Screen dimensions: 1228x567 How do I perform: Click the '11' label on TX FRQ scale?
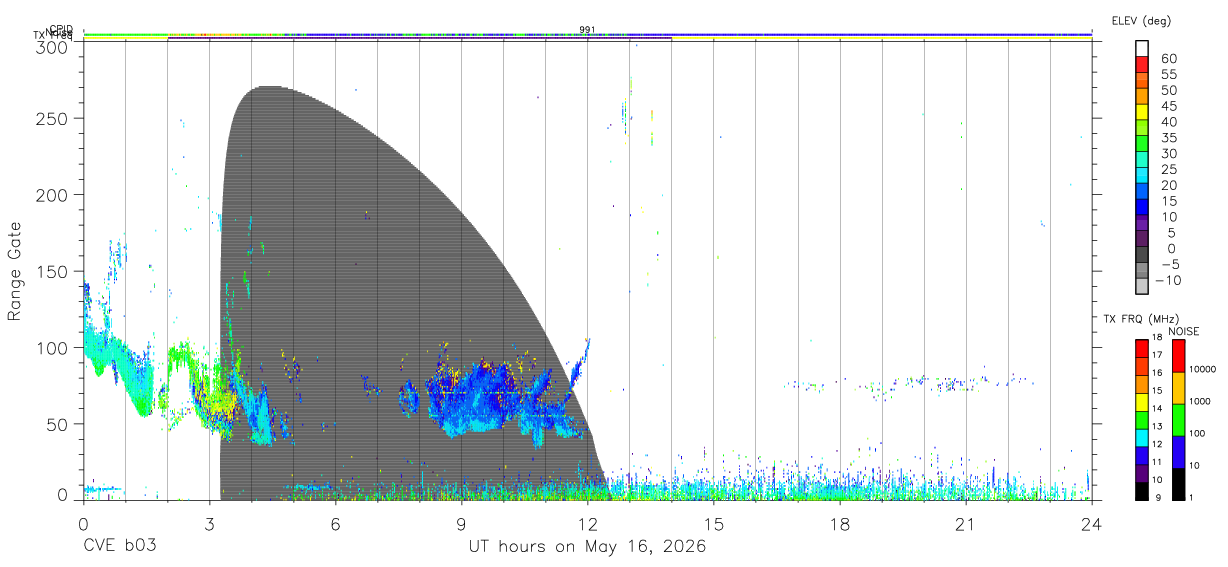(1157, 462)
